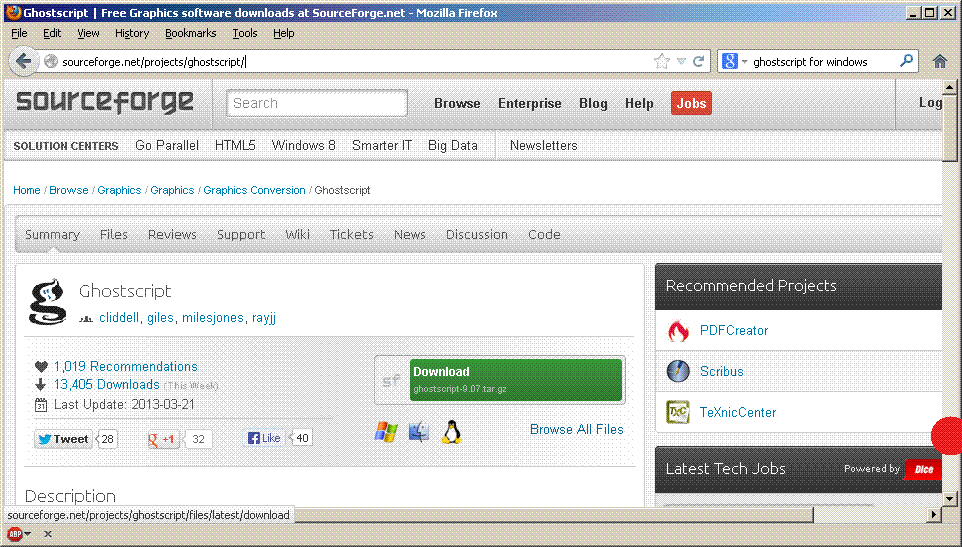Image resolution: width=962 pixels, height=547 pixels.
Task: Click into the SourceForge Search field
Action: tap(317, 103)
